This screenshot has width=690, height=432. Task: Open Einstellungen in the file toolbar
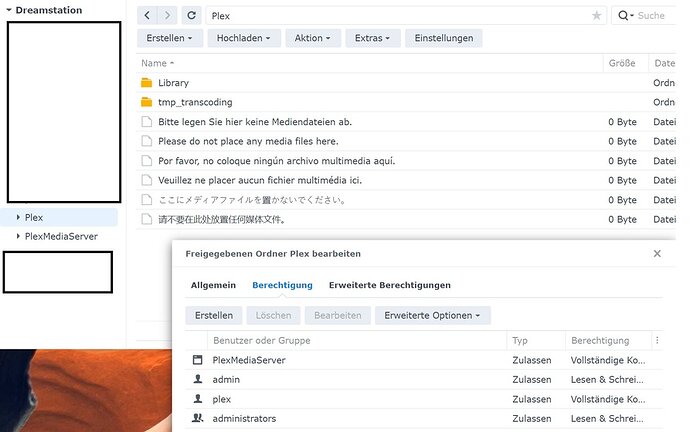click(x=444, y=38)
